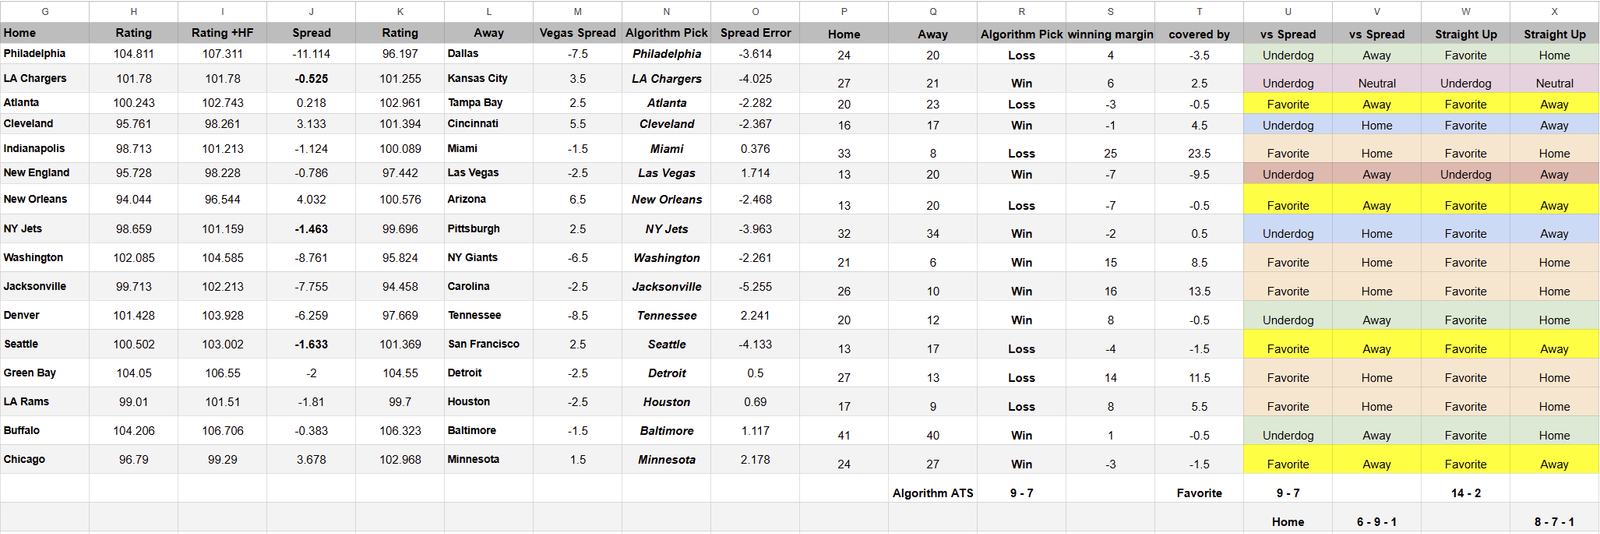
Task: Click the Algorithm Pick header cell
Action: pyautogui.click(x=666, y=33)
